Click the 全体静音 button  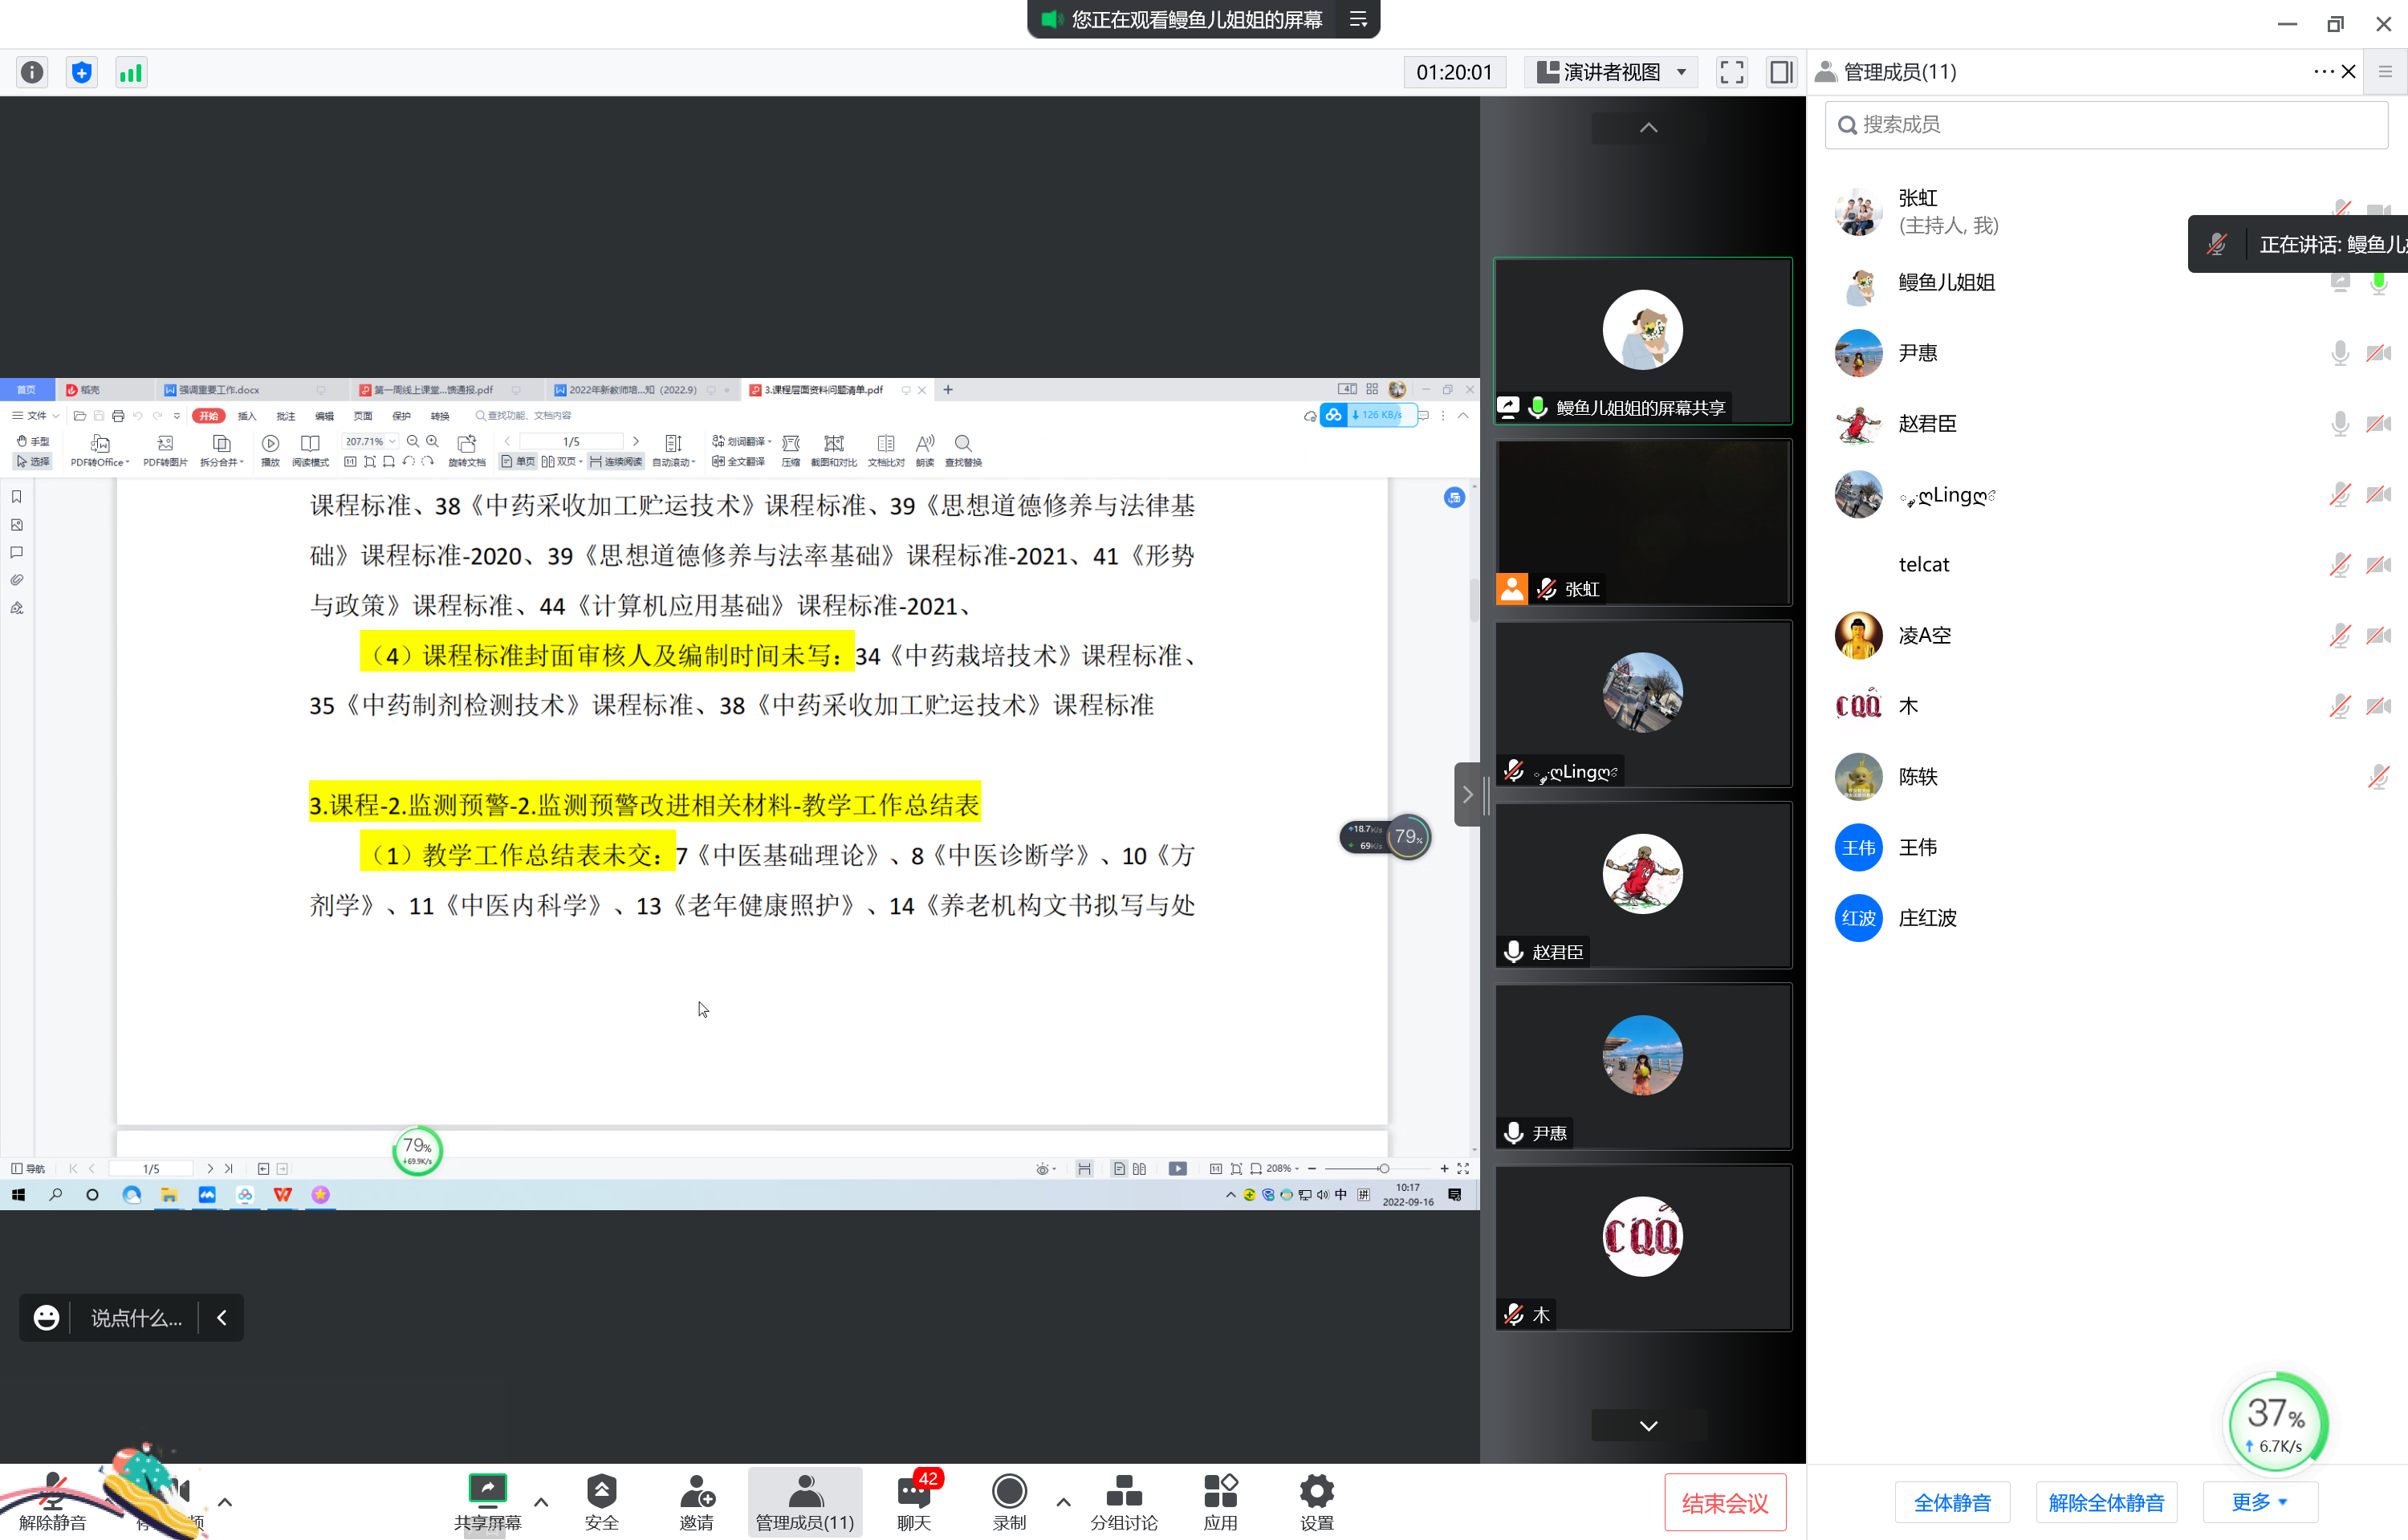[1952, 1501]
